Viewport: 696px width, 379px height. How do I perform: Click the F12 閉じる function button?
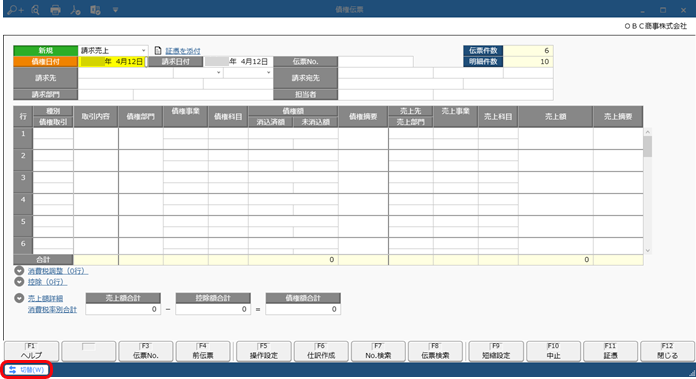[x=667, y=351]
